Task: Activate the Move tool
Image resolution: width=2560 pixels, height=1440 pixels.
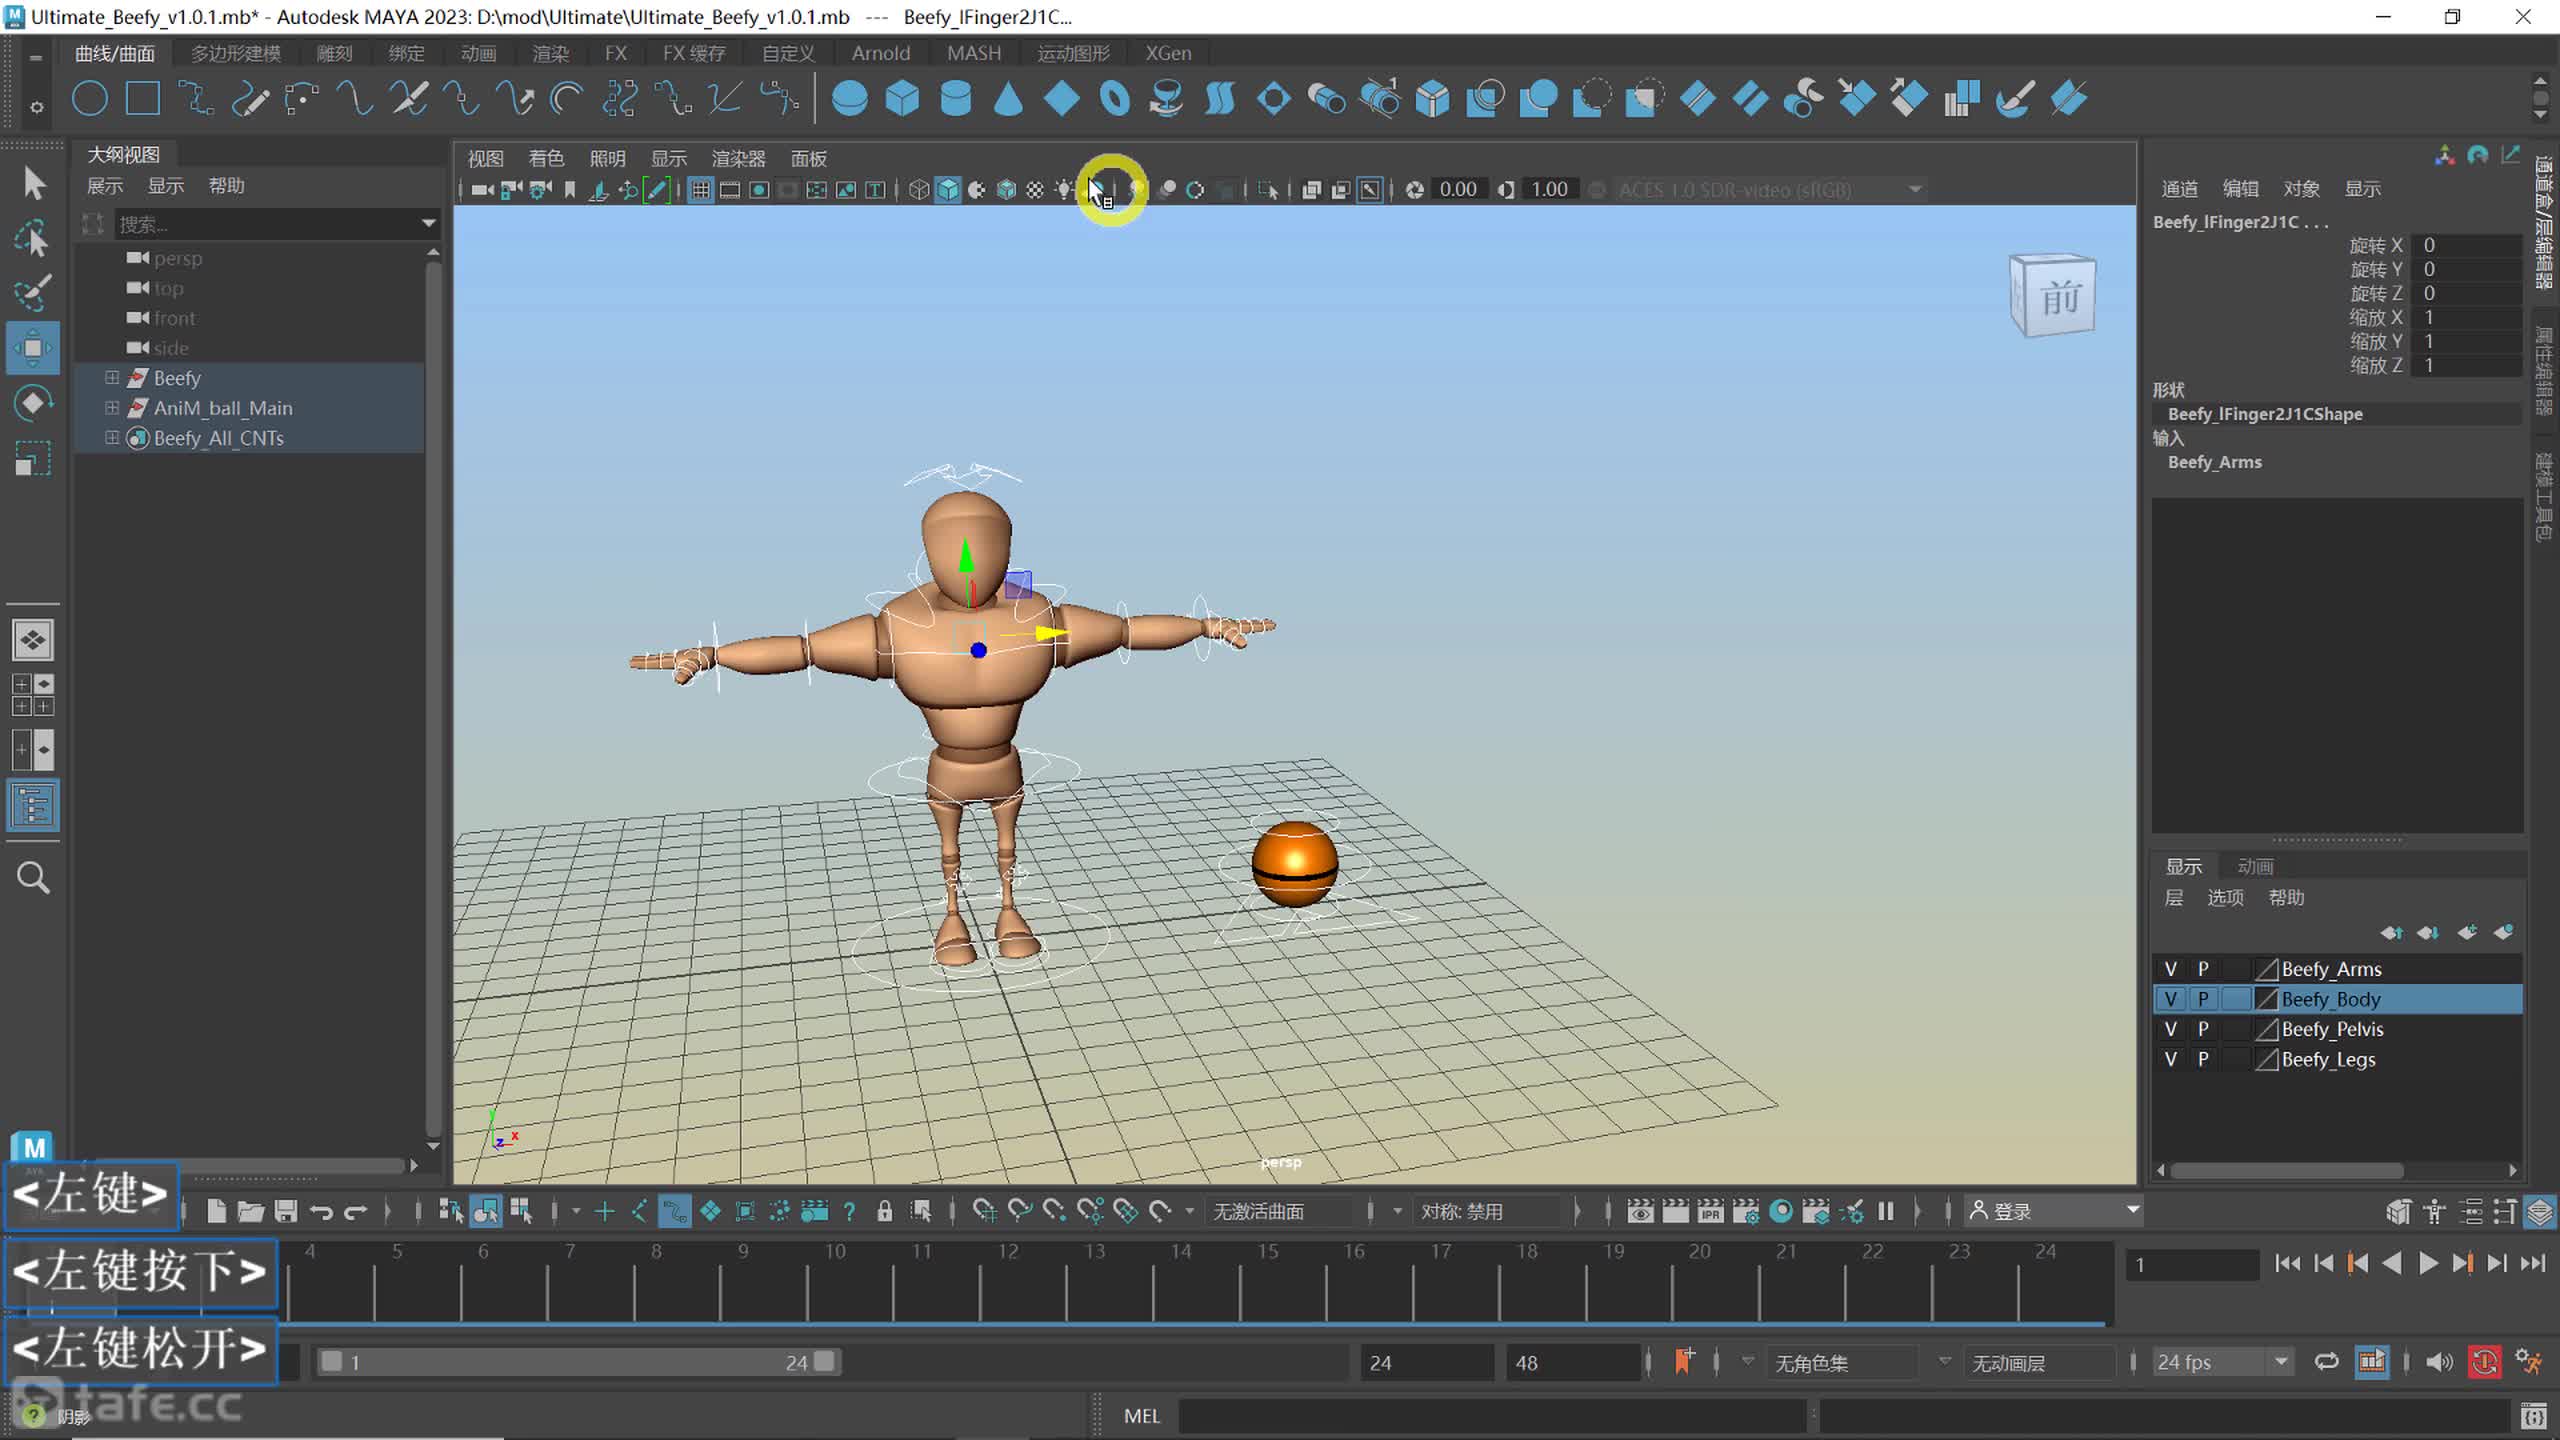Action: pyautogui.click(x=33, y=348)
